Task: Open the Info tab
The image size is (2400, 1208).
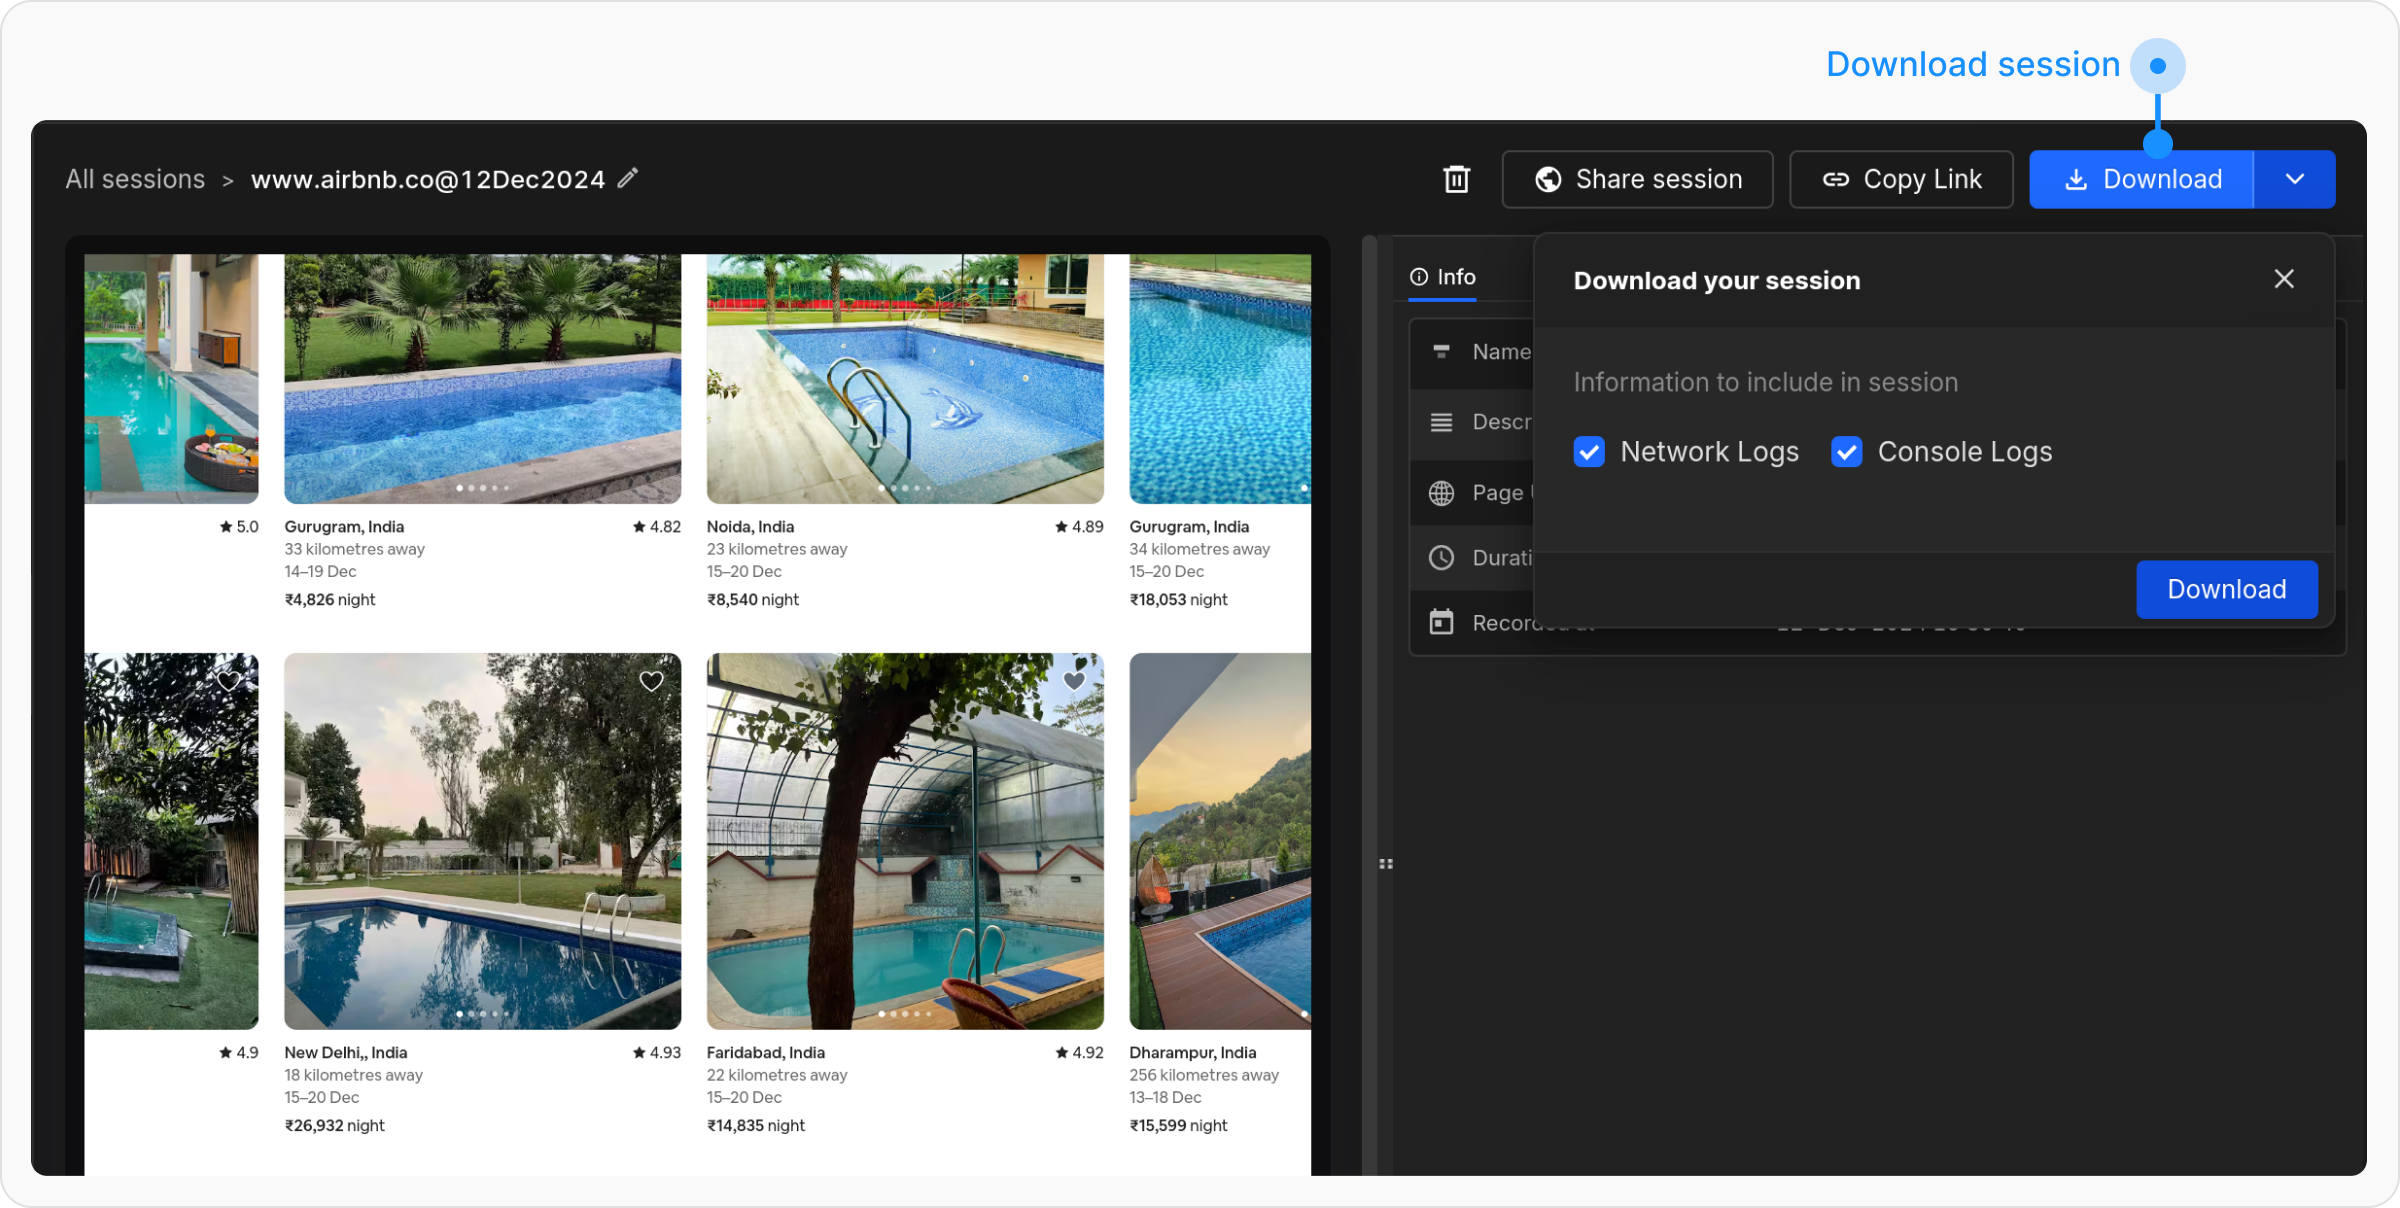Action: 1443,277
